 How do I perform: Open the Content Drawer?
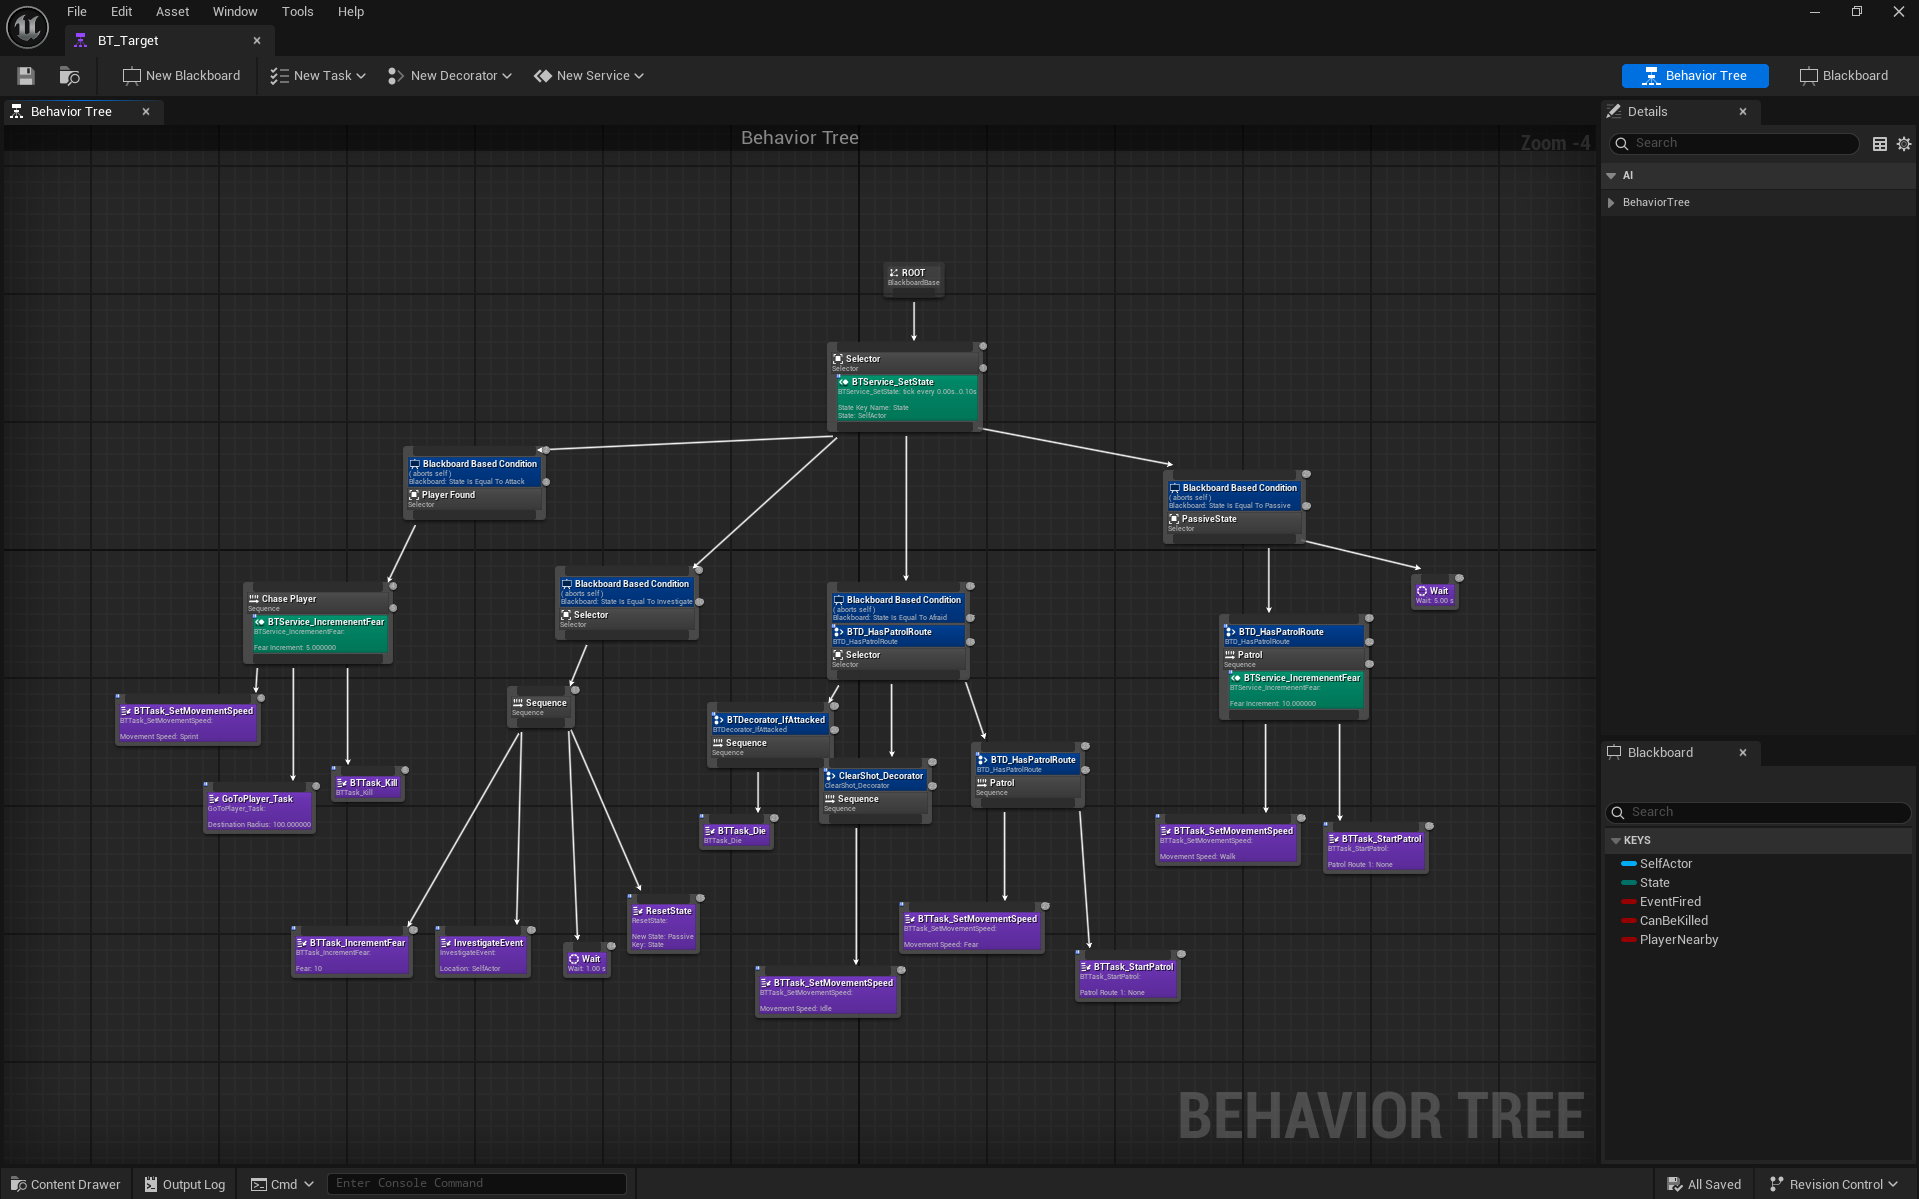[64, 1184]
